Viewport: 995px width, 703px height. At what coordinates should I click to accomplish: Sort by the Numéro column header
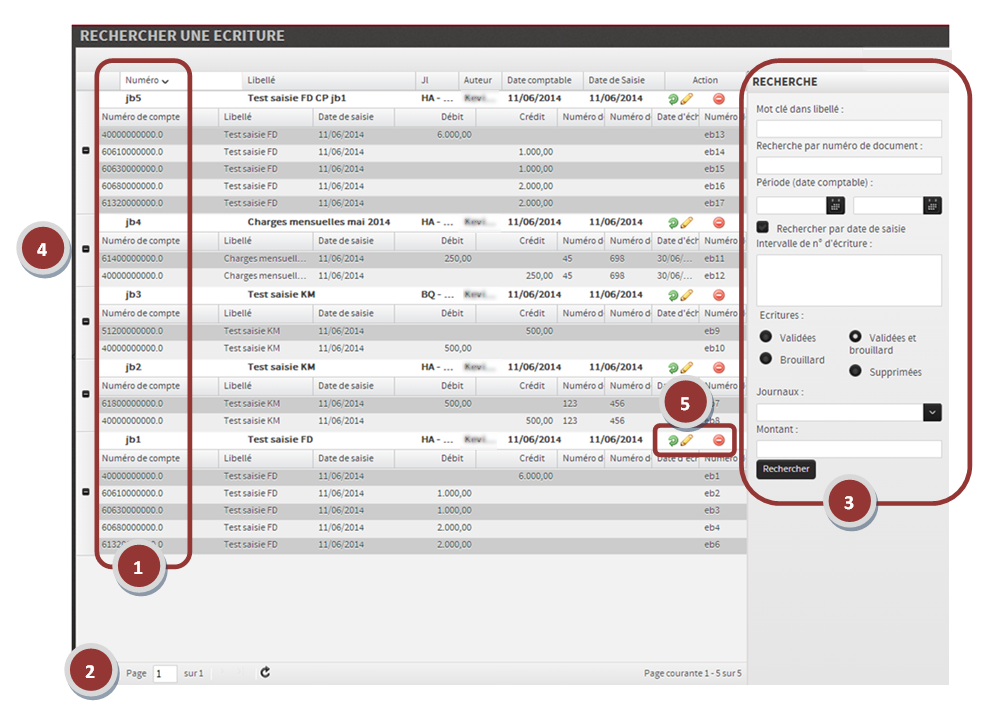[x=146, y=80]
